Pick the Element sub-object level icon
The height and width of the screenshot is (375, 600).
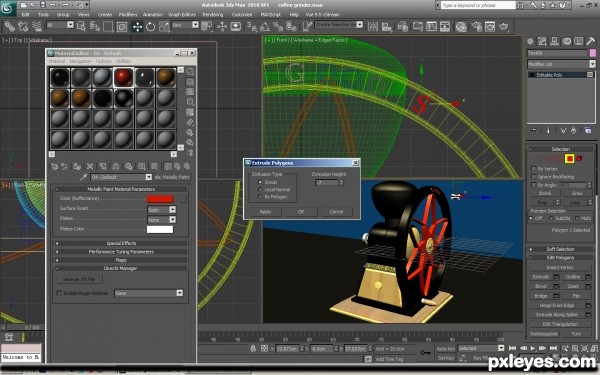[579, 158]
